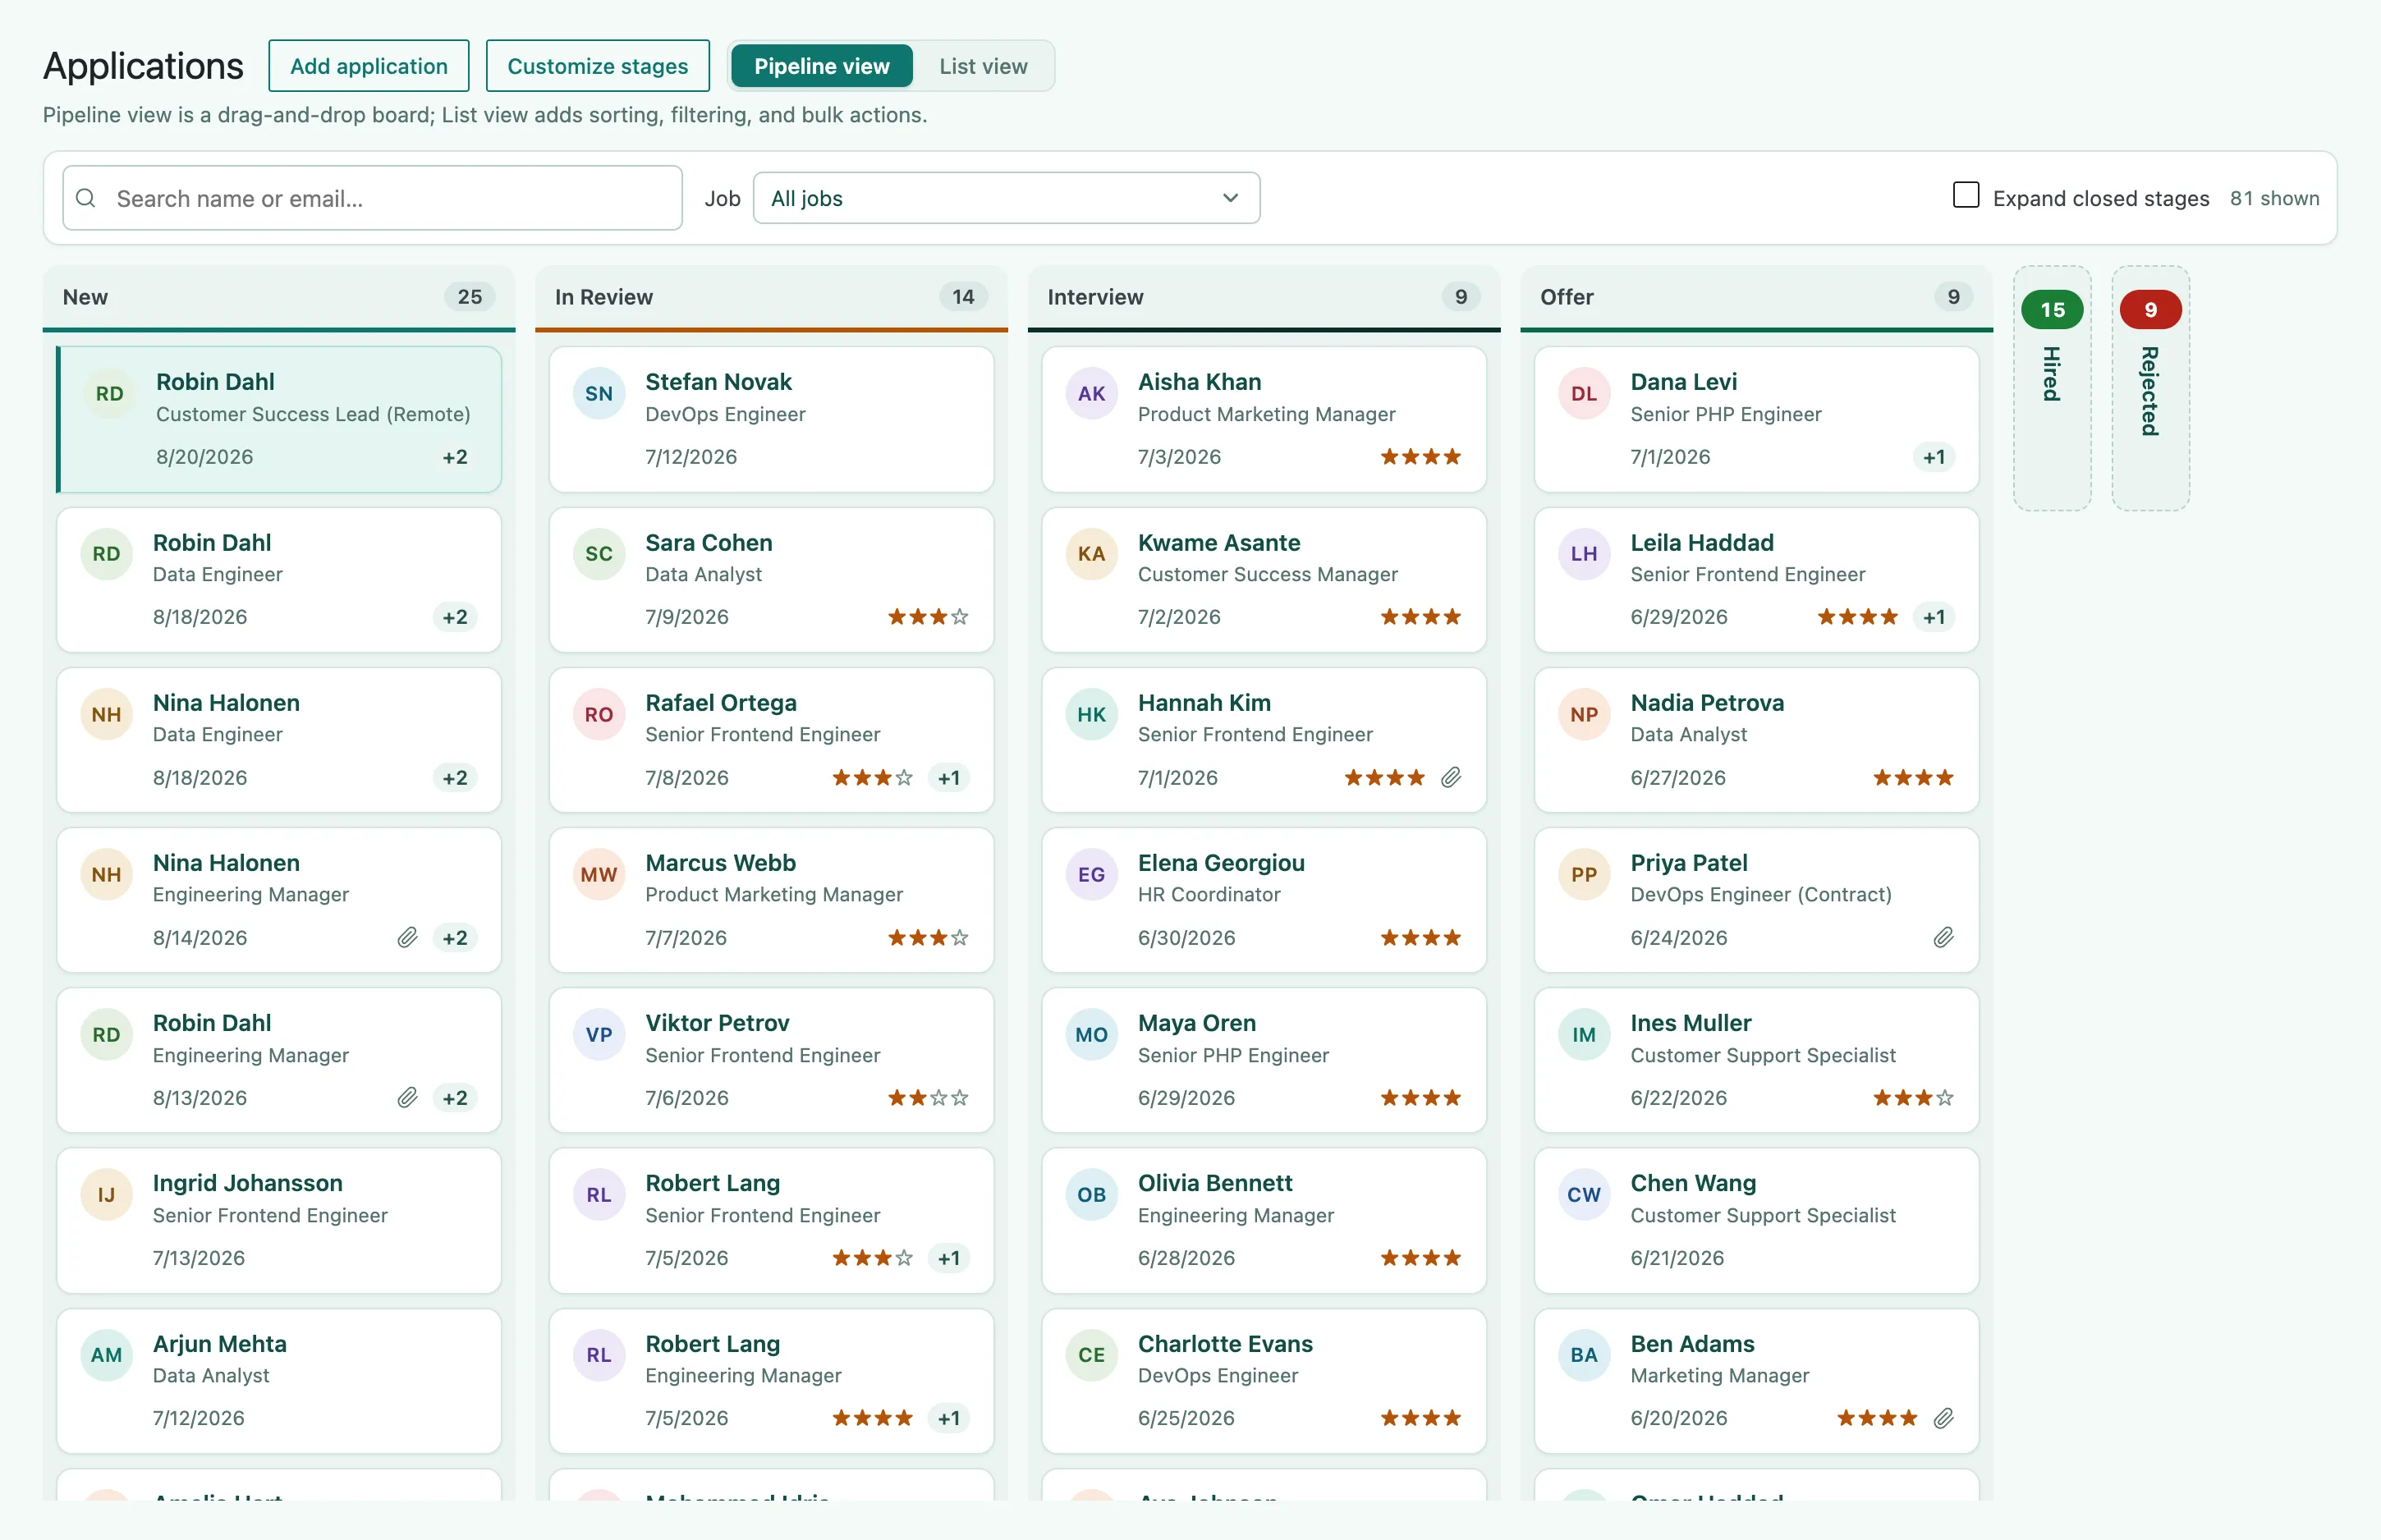This screenshot has height=1540, width=2381.
Task: Enable Expand closed stages checkbox
Action: (1966, 195)
